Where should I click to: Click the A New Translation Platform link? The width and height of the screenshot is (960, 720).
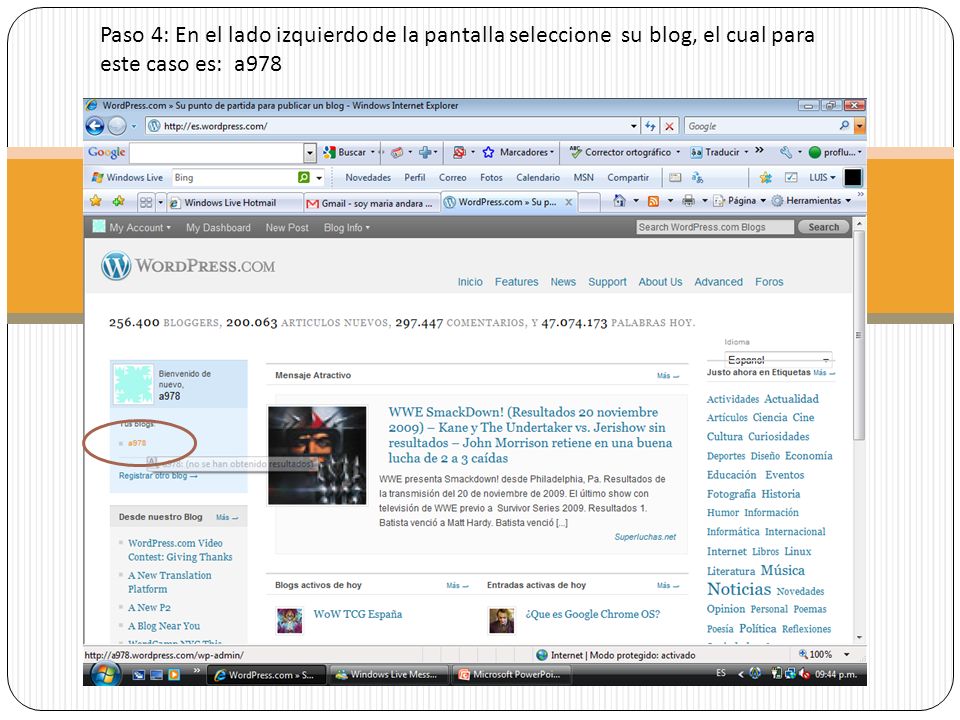point(170,582)
